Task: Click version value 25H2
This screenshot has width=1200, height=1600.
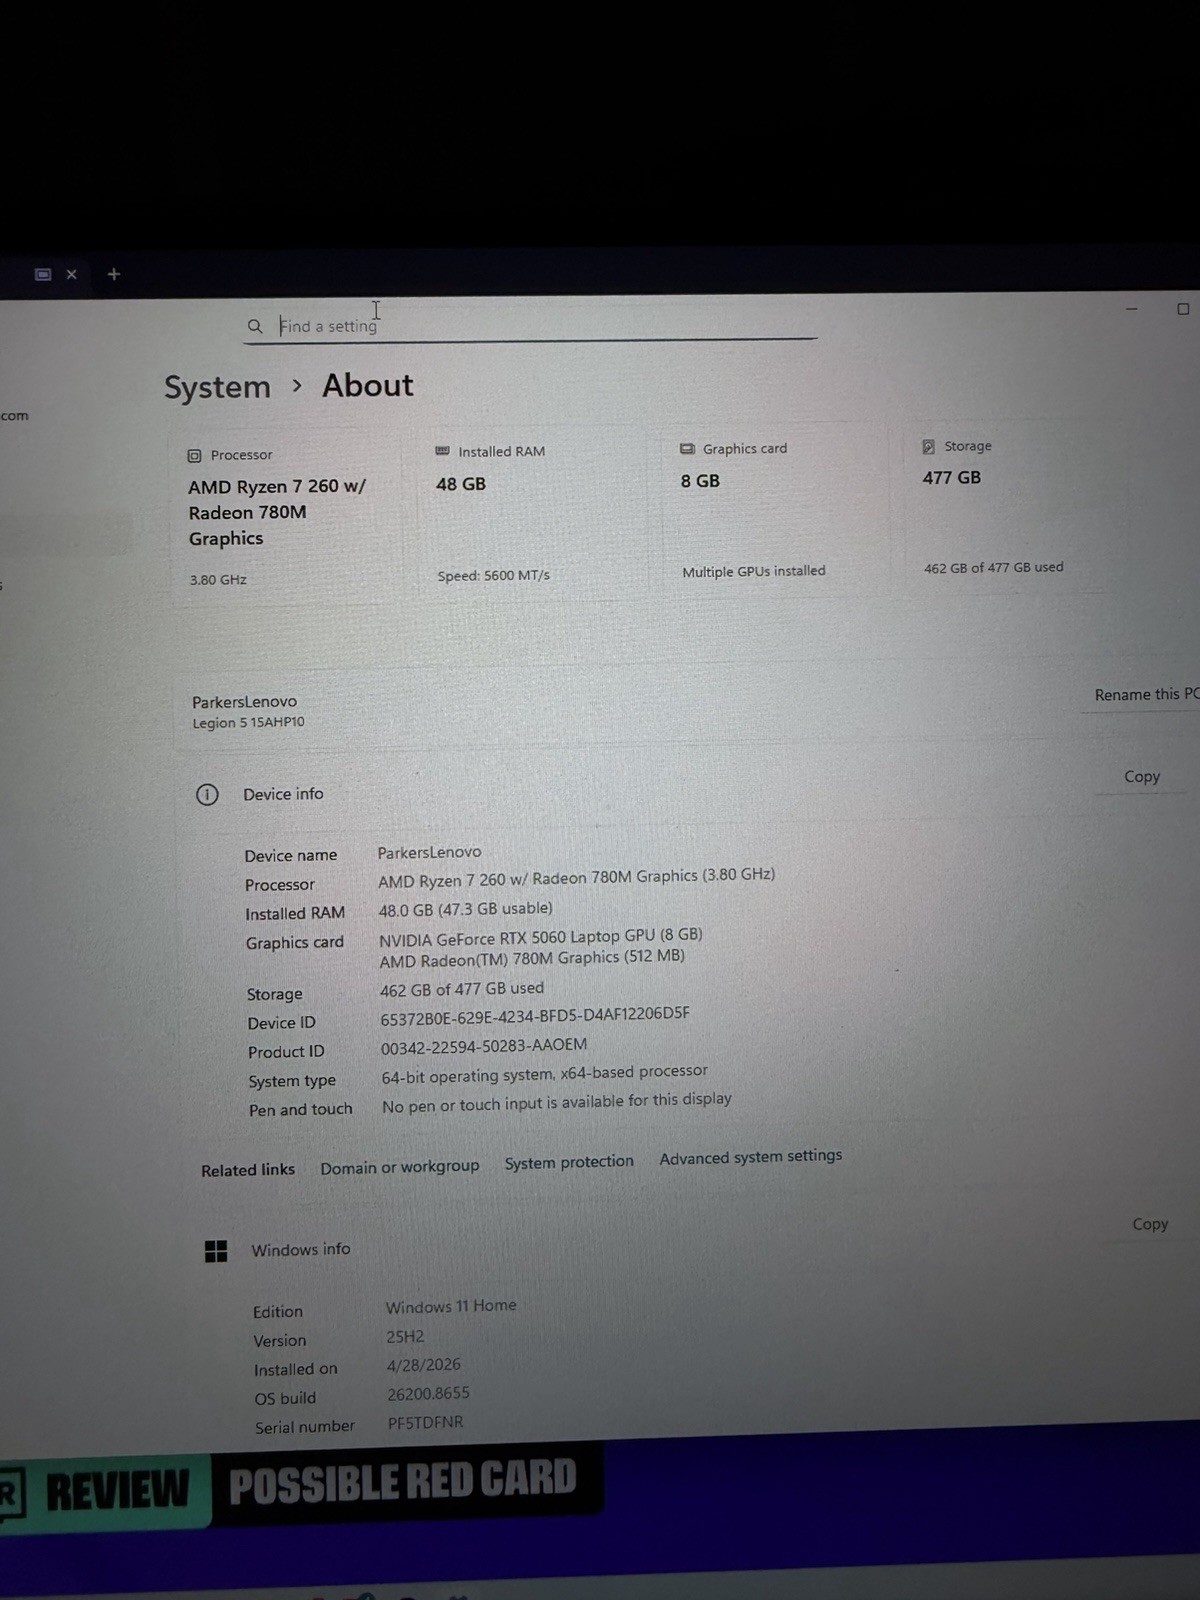Action: [405, 1336]
